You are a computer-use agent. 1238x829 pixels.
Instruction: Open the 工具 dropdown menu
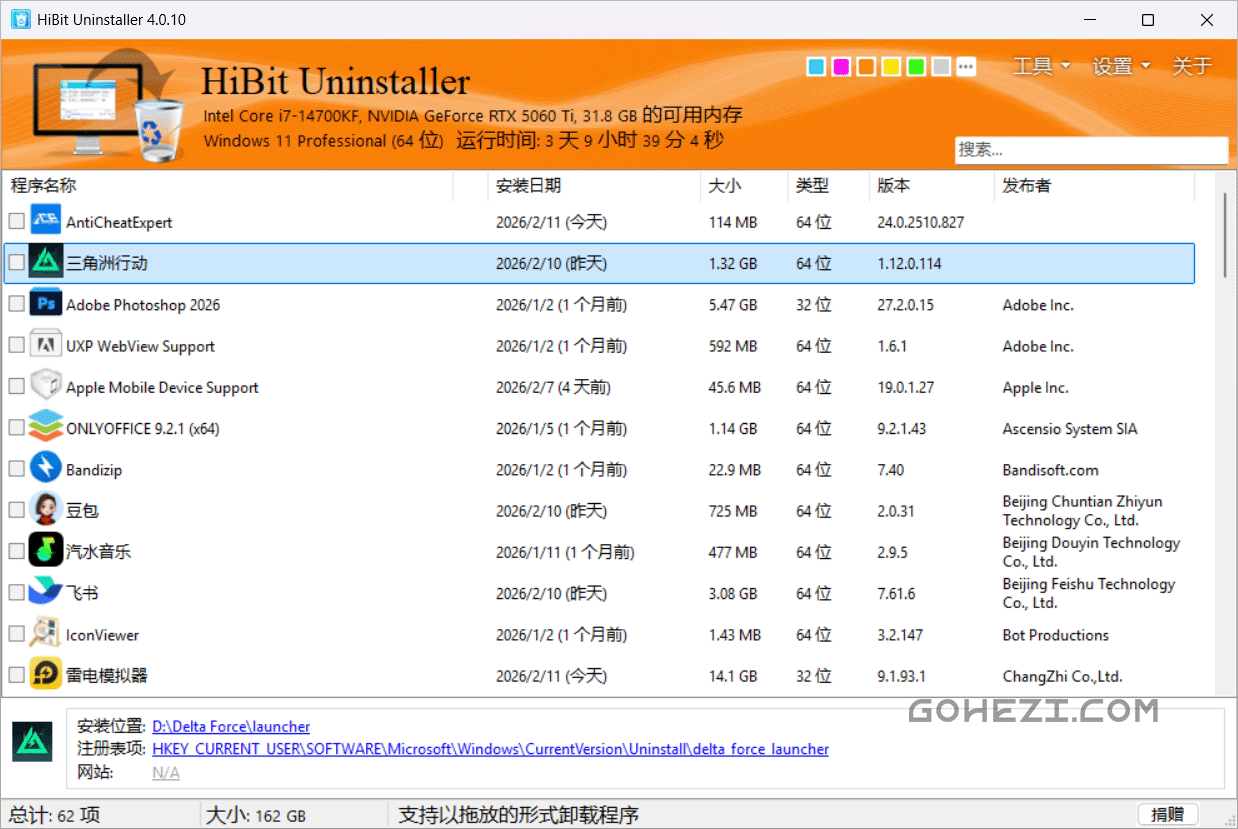[1041, 66]
